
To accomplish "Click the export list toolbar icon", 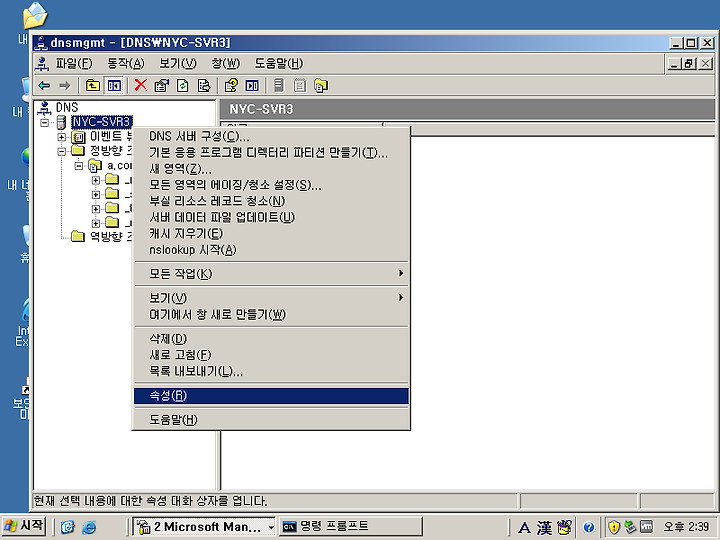I will tap(203, 85).
